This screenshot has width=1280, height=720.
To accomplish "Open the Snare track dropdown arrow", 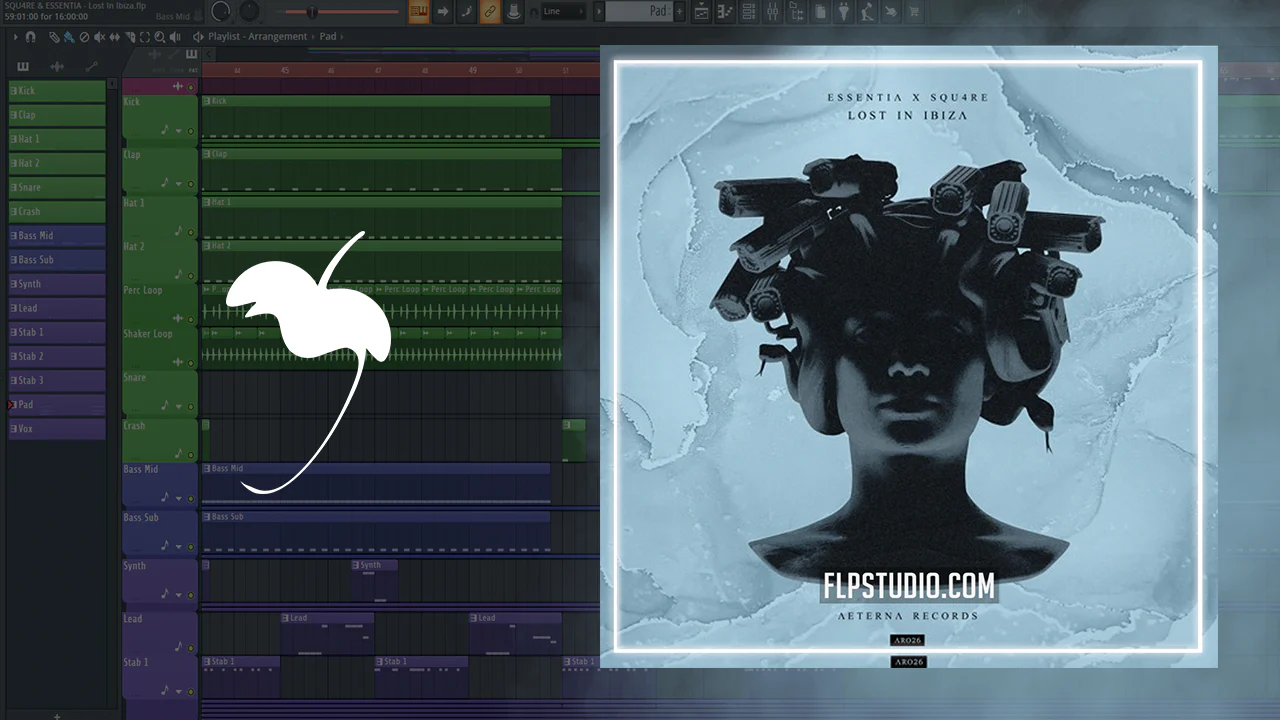I will [180, 406].
